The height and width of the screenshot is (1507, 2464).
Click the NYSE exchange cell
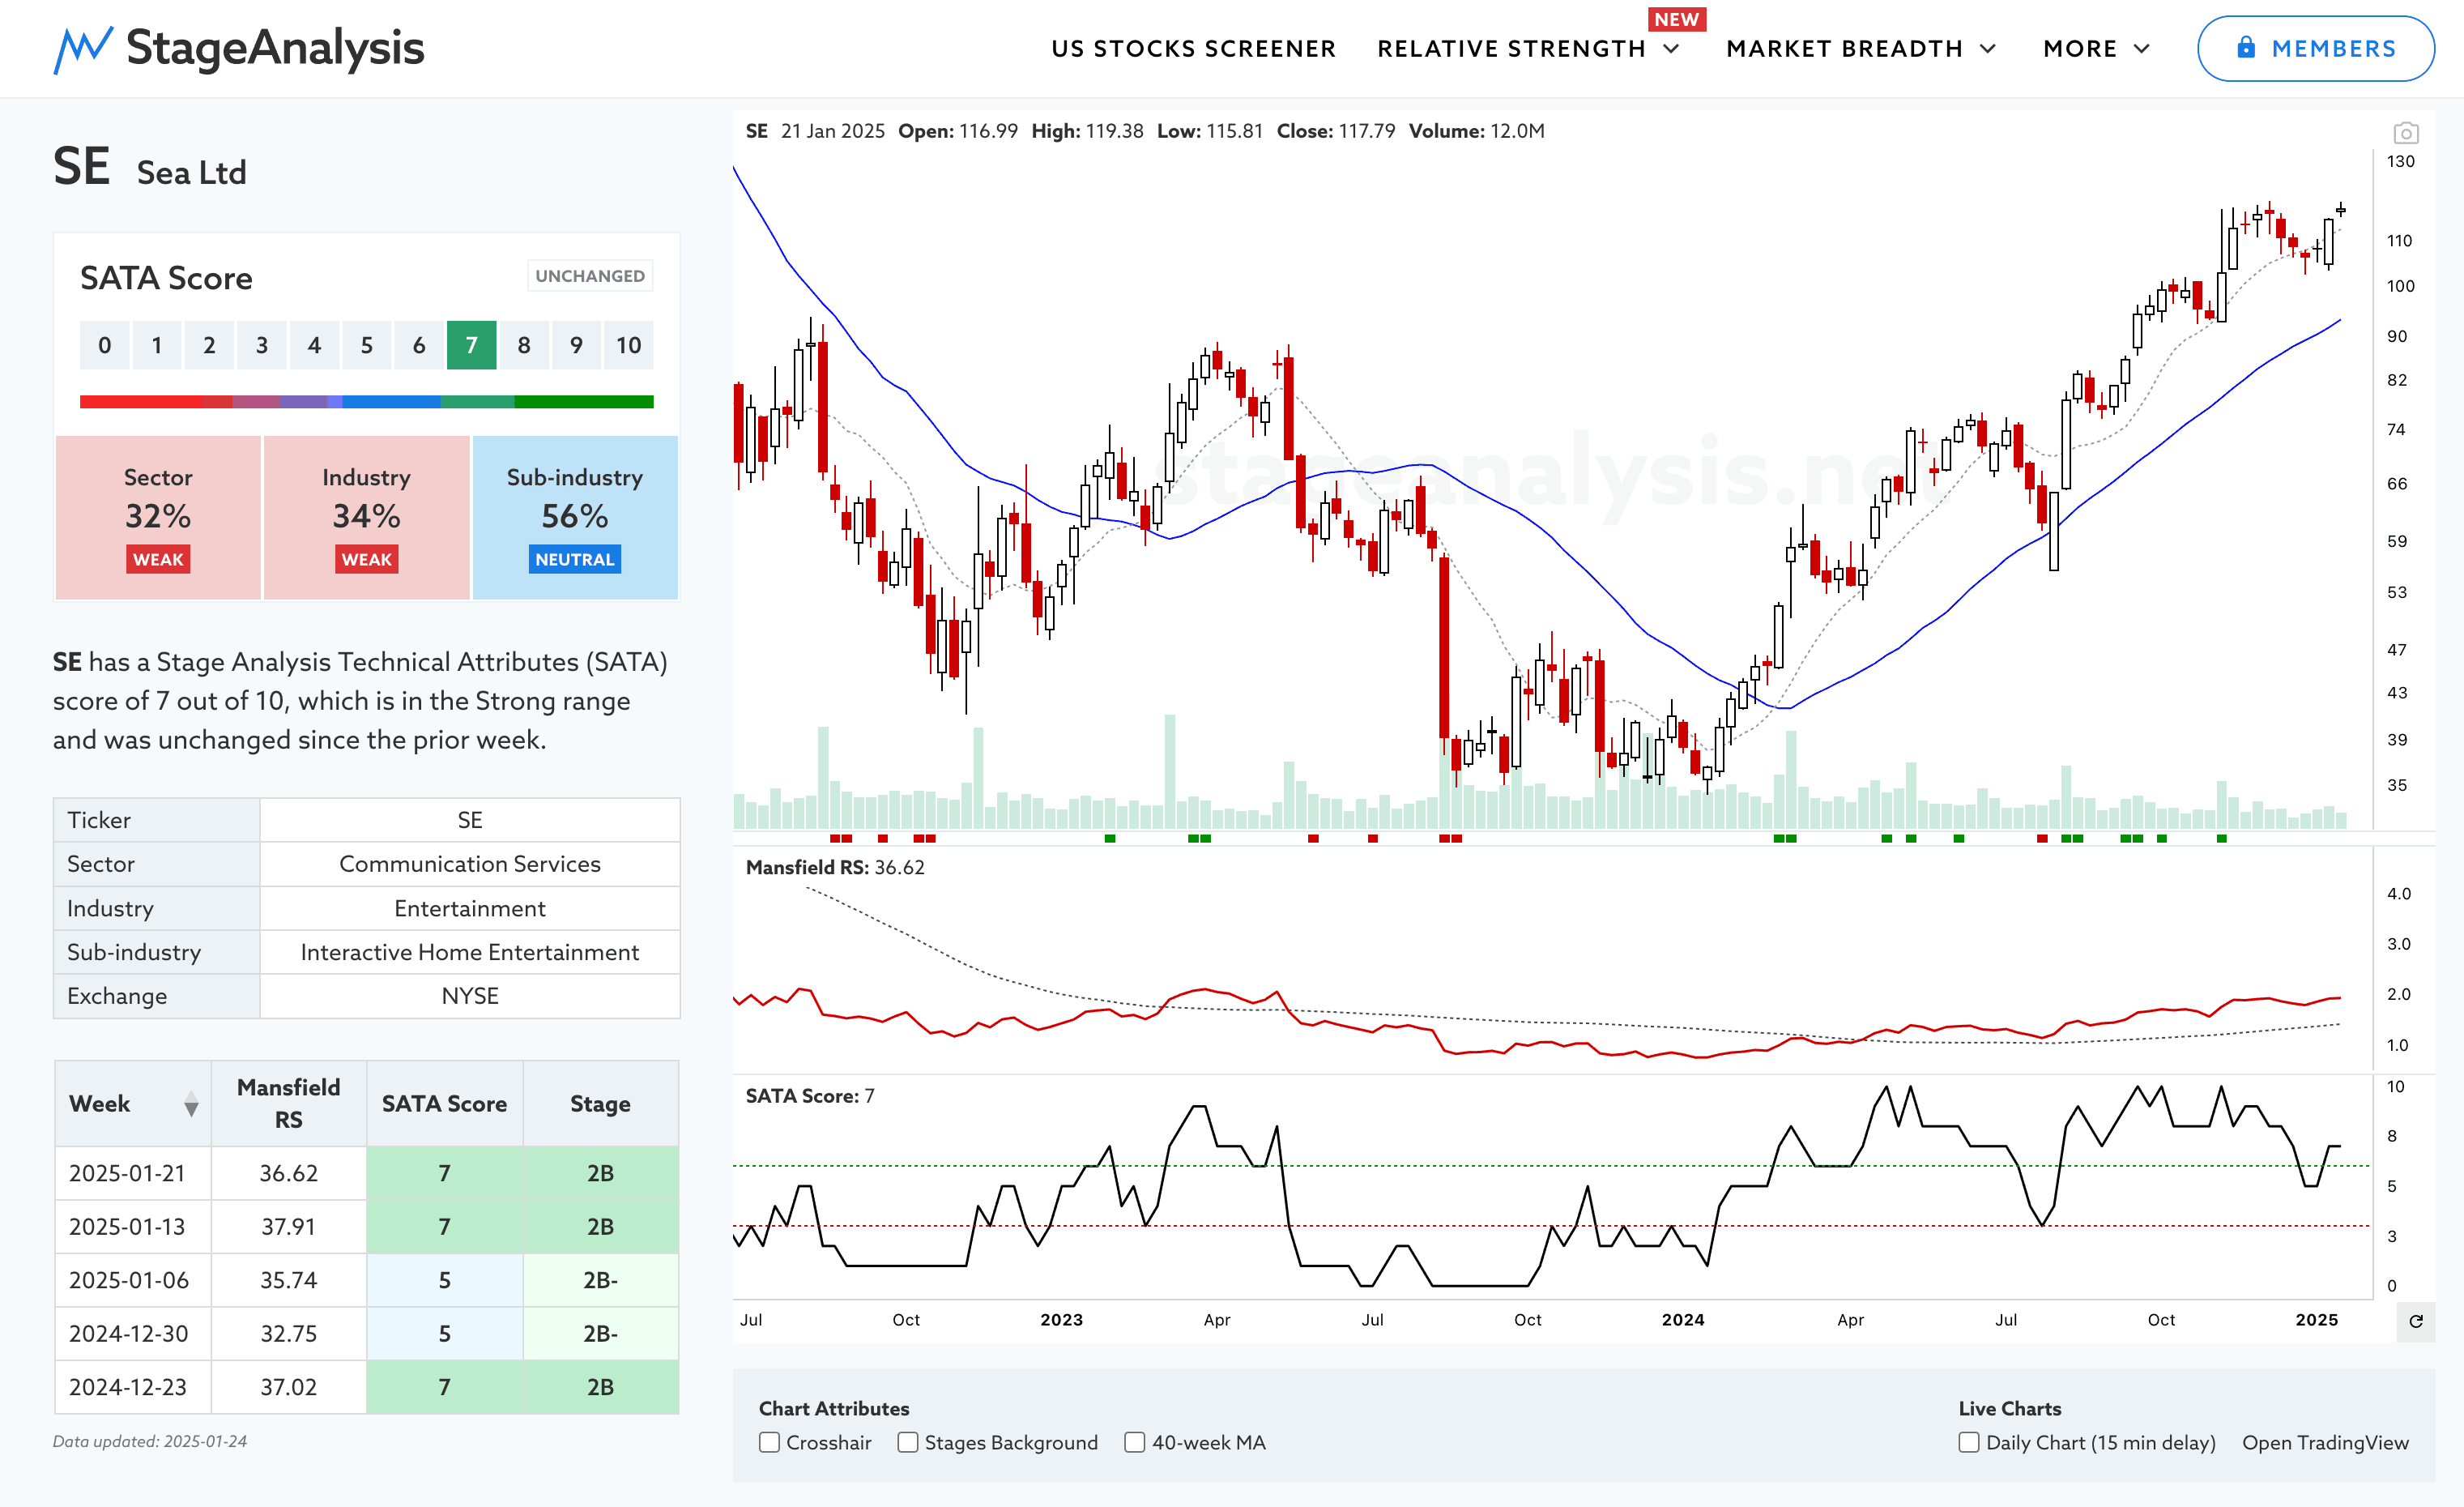(470, 996)
